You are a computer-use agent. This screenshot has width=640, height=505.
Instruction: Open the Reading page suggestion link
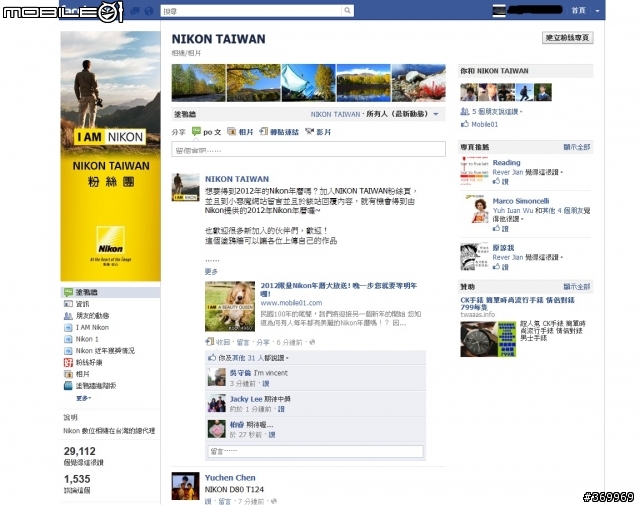(506, 162)
